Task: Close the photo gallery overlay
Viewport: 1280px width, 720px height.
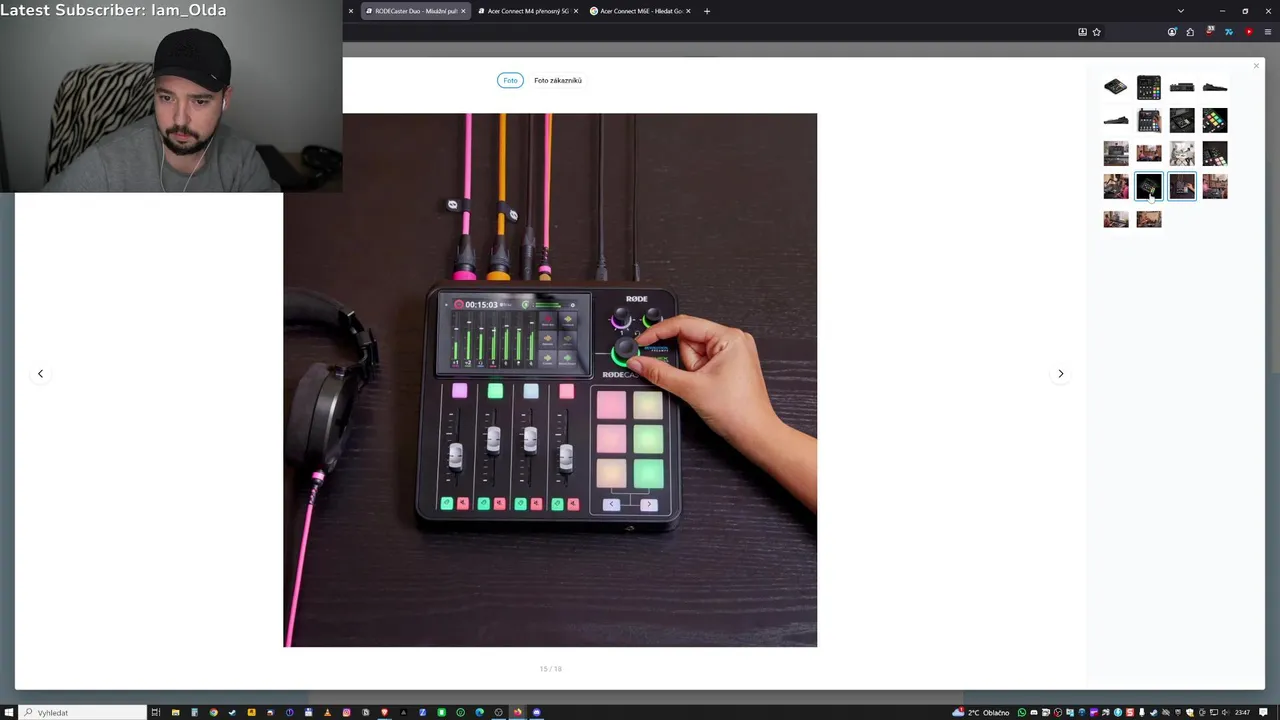Action: click(x=1257, y=66)
